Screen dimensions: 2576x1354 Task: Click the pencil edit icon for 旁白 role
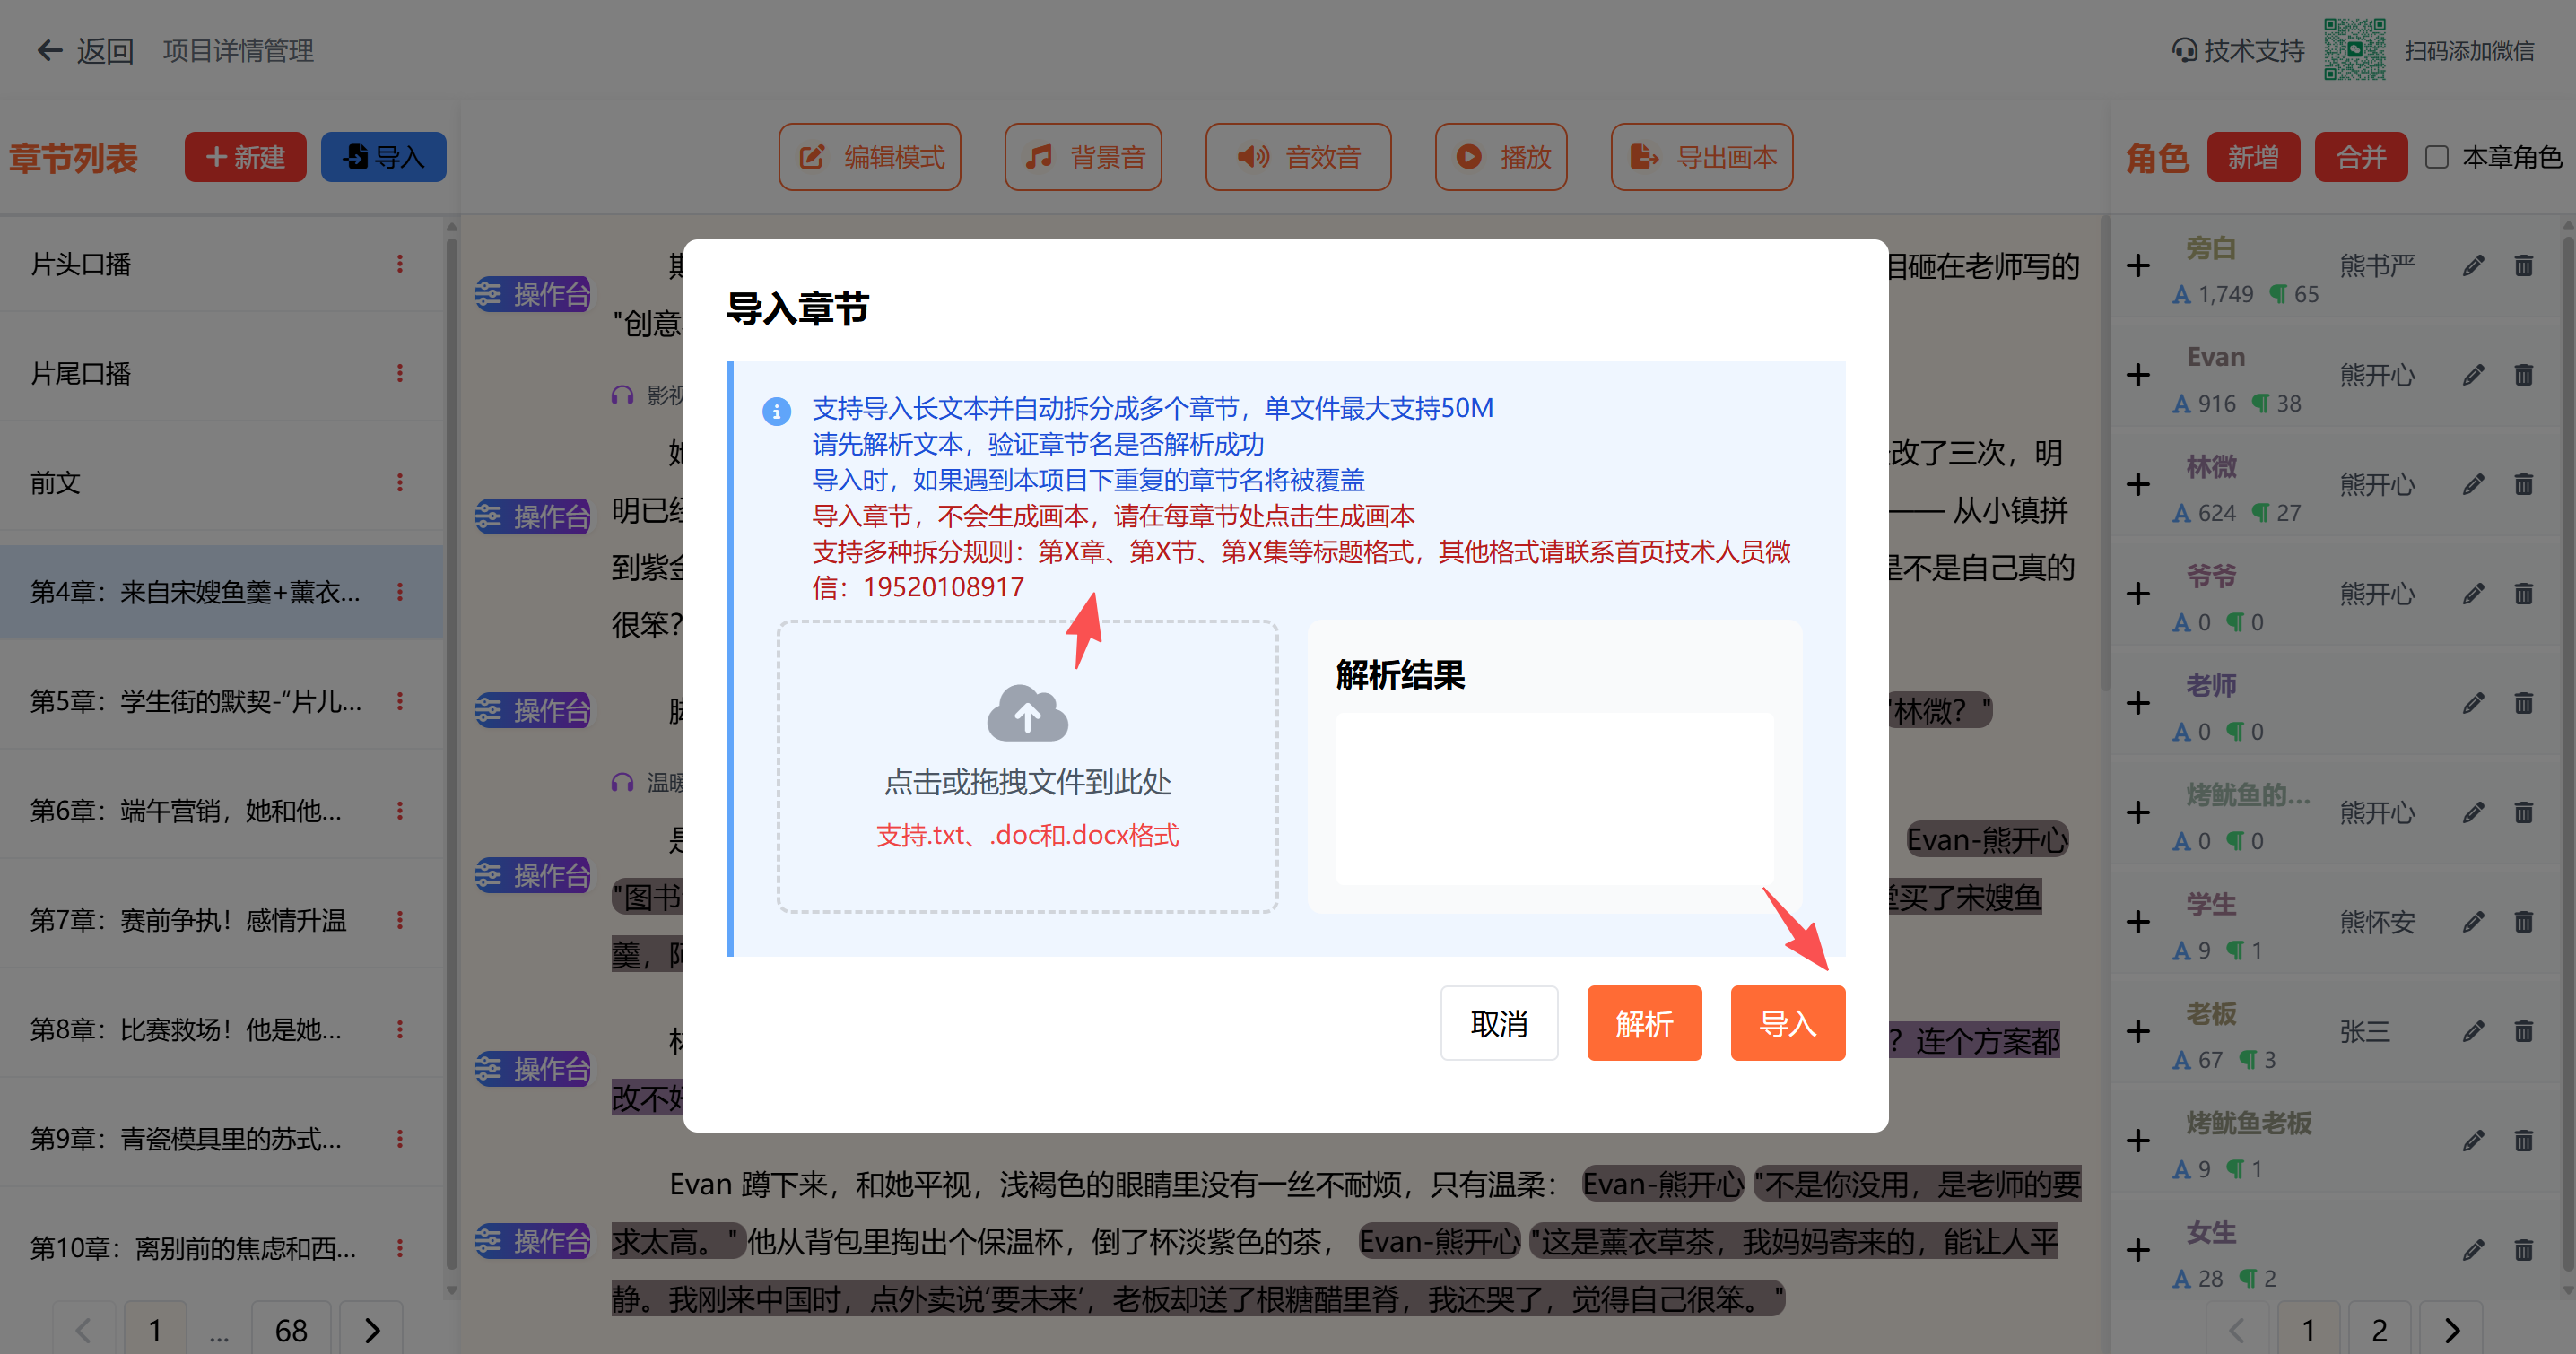pos(2472,266)
